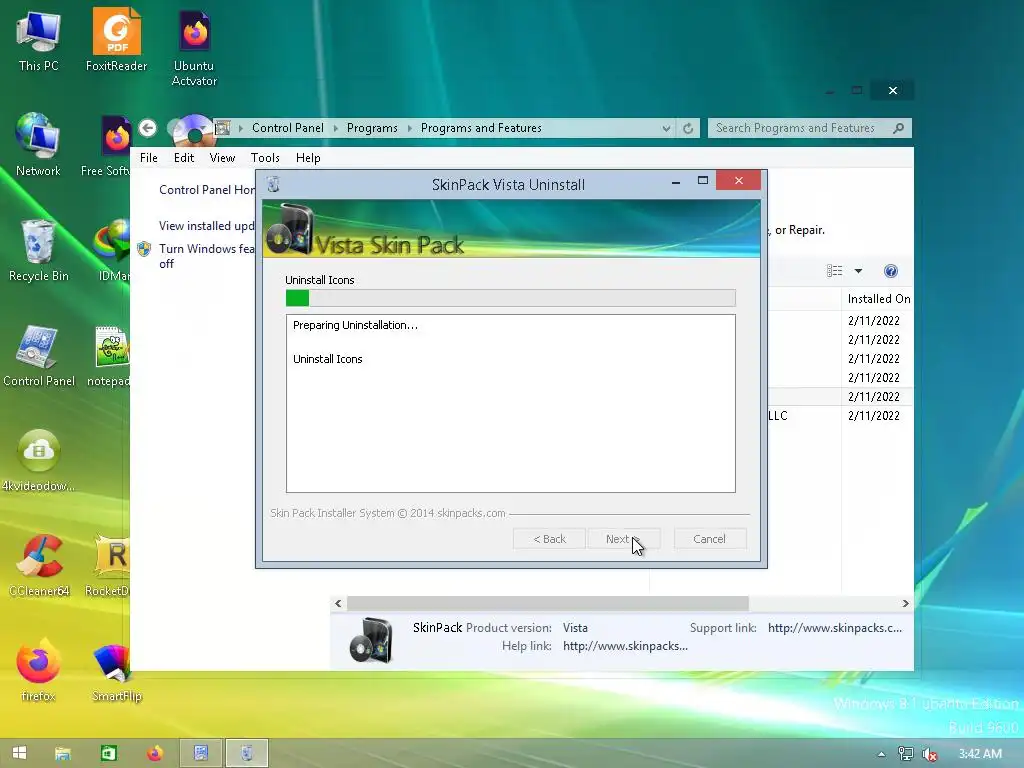
Task: Click 'Preparing Uninstallation...' log line
Action: [x=355, y=325]
